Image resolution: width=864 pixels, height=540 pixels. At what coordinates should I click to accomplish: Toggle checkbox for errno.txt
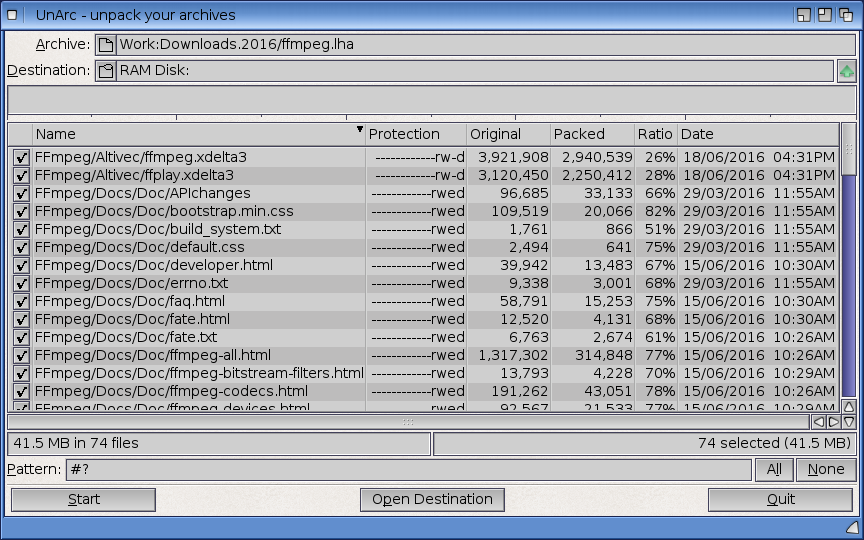click(x=21, y=283)
